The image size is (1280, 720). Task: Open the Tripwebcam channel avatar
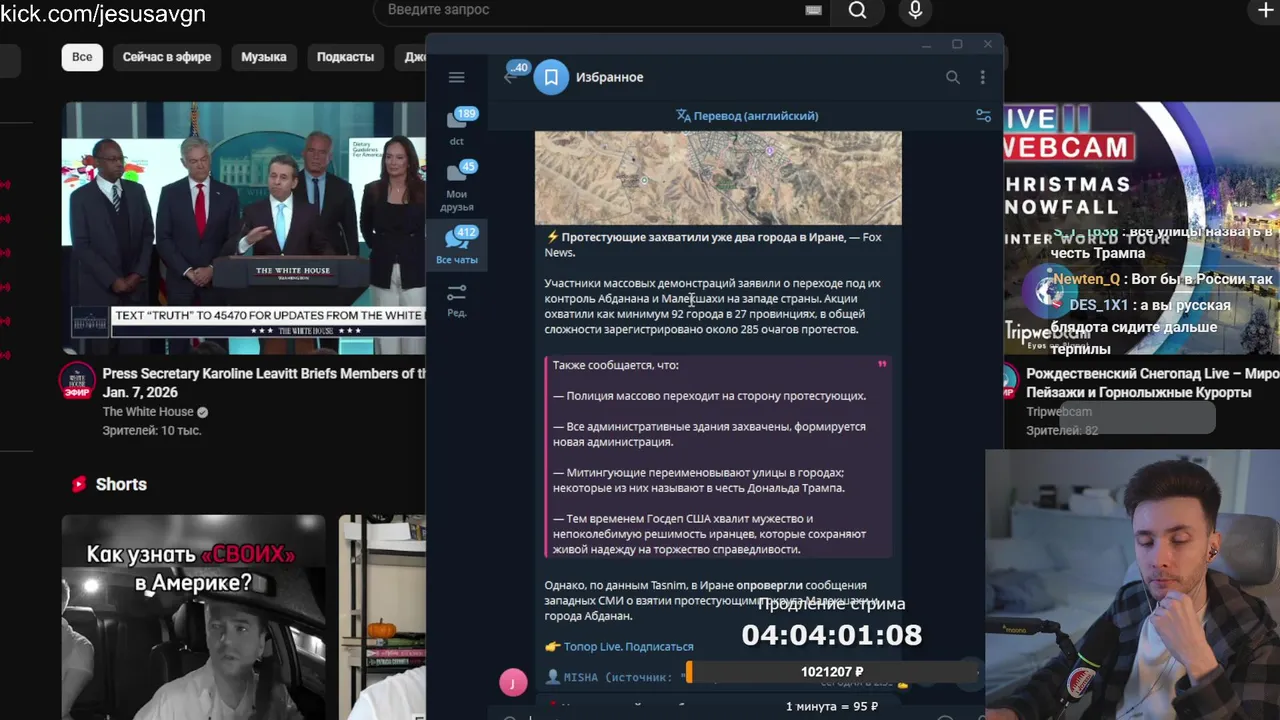coord(1007,382)
